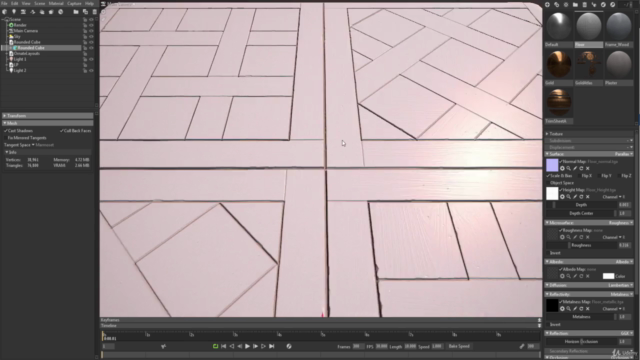Open the Reflectivity Metalness model dropdown
The width and height of the screenshot is (640, 360).
(x=621, y=294)
